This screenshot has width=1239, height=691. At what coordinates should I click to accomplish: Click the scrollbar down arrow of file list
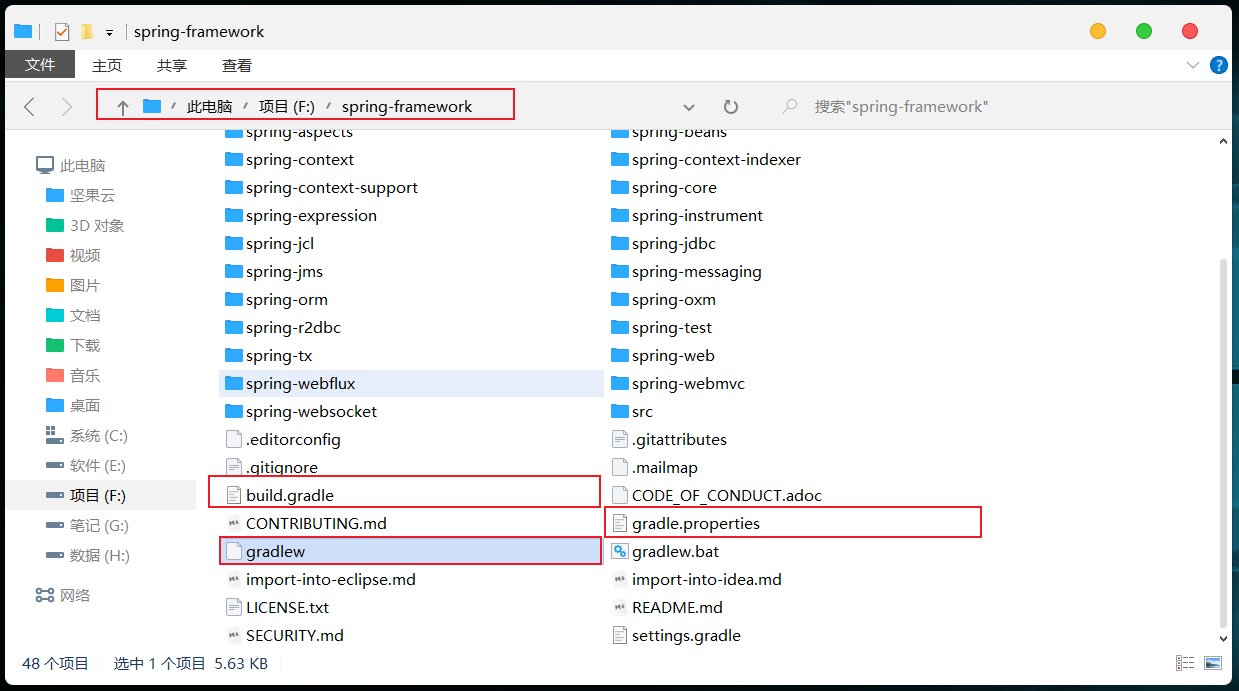[x=1223, y=638]
